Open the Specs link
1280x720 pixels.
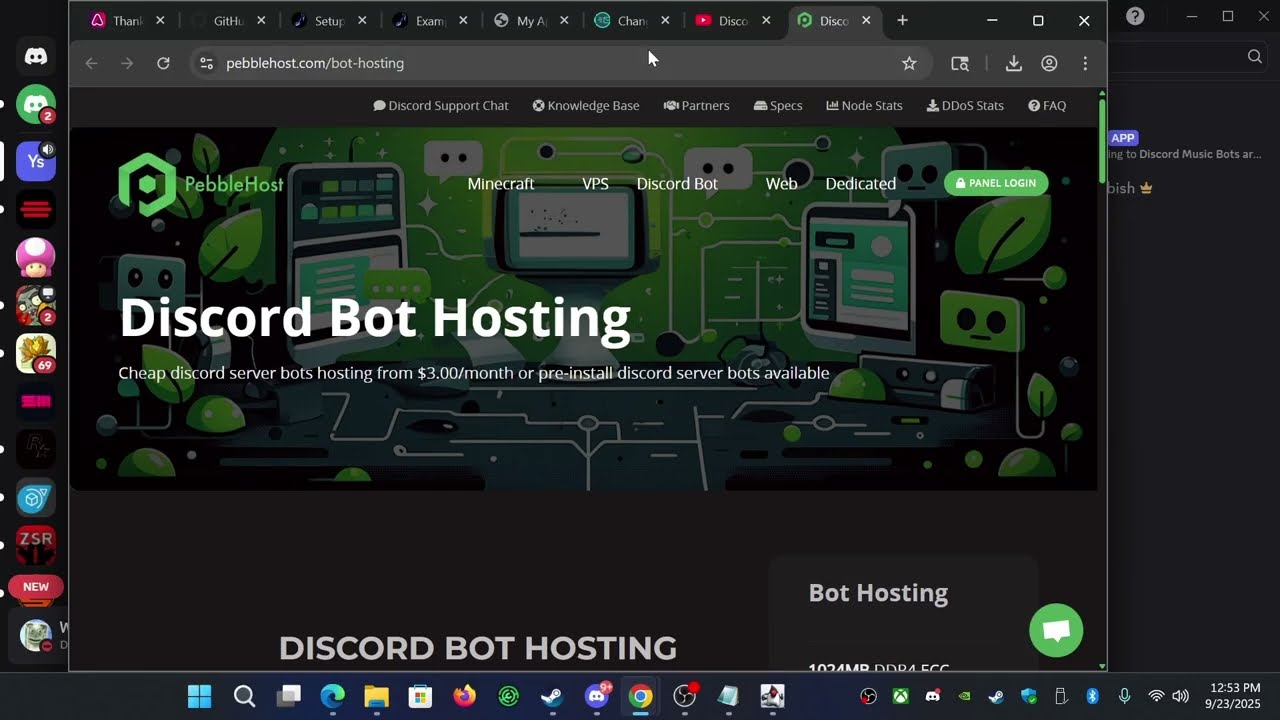point(778,105)
